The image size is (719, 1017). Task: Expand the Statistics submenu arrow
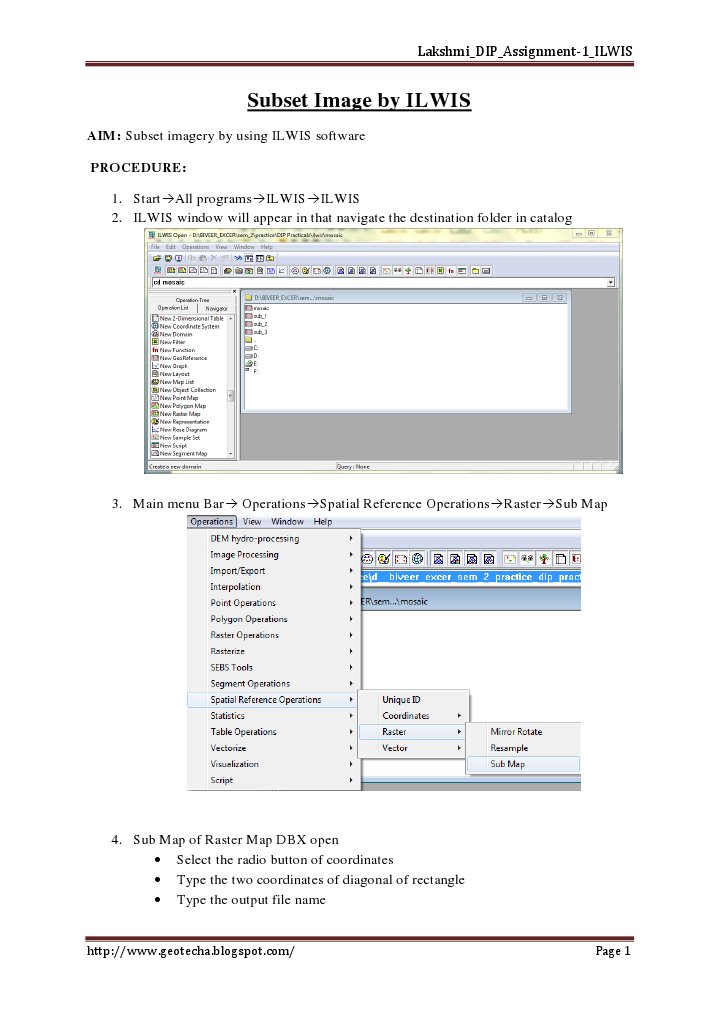351,715
